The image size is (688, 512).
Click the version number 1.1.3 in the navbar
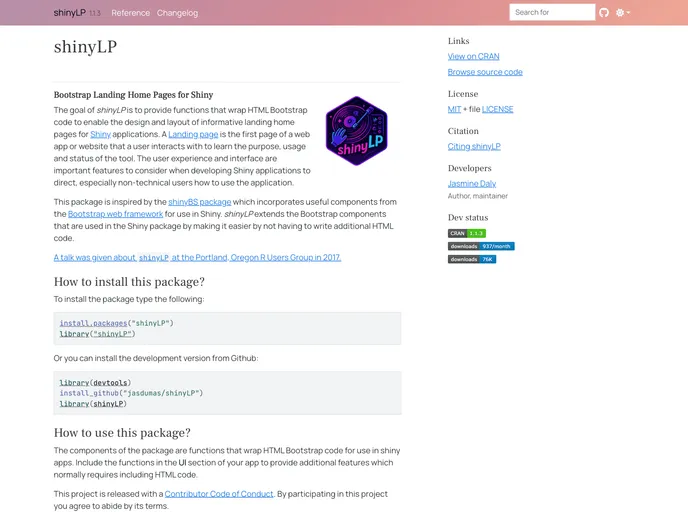click(x=95, y=13)
